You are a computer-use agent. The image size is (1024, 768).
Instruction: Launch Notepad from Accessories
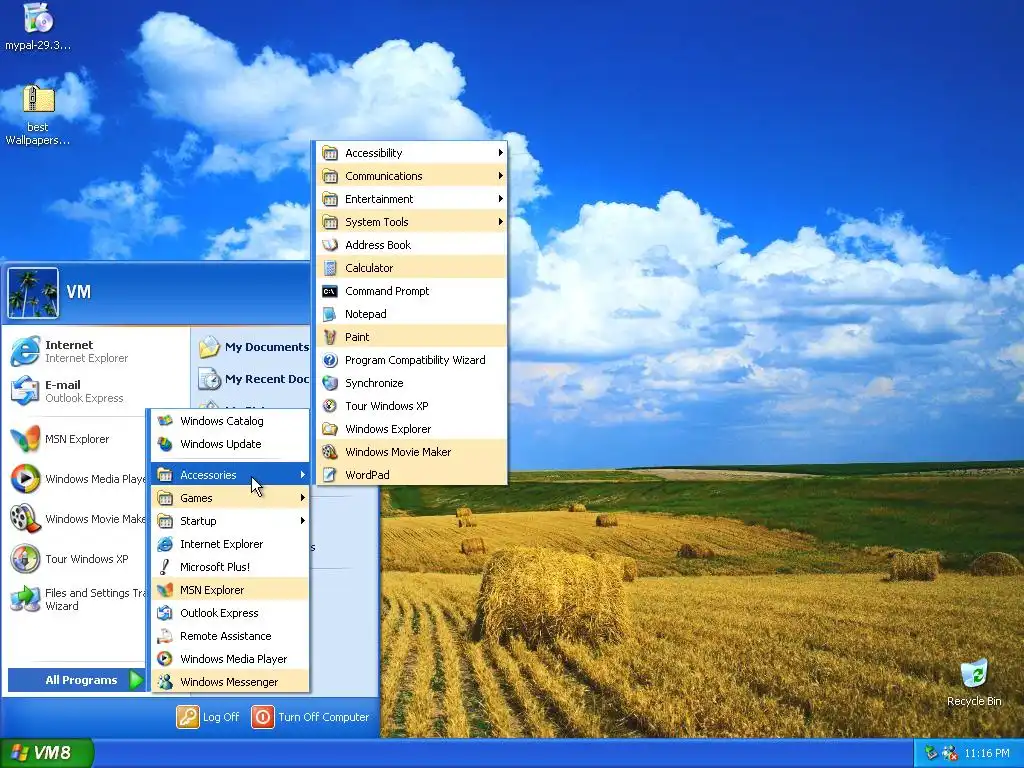pos(412,314)
